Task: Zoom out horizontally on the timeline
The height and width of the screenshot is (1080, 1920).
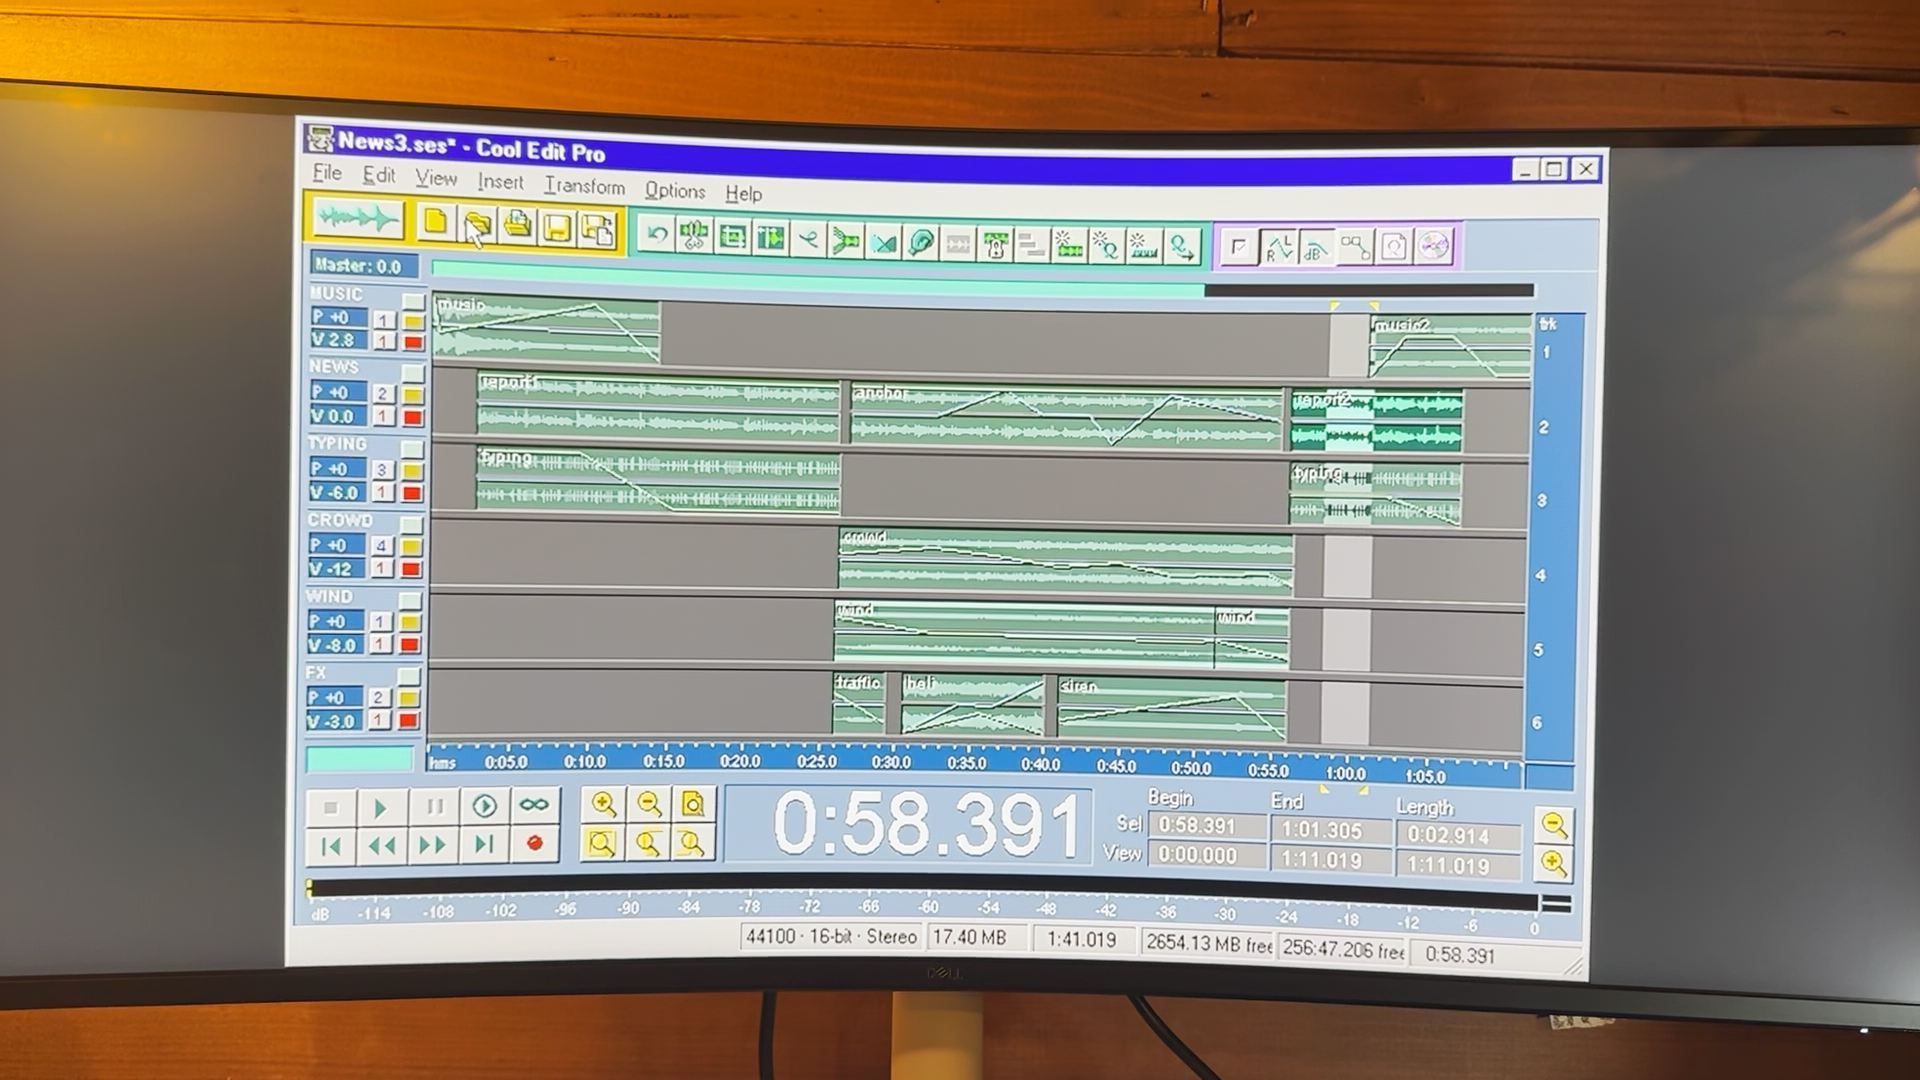Action: (x=649, y=804)
